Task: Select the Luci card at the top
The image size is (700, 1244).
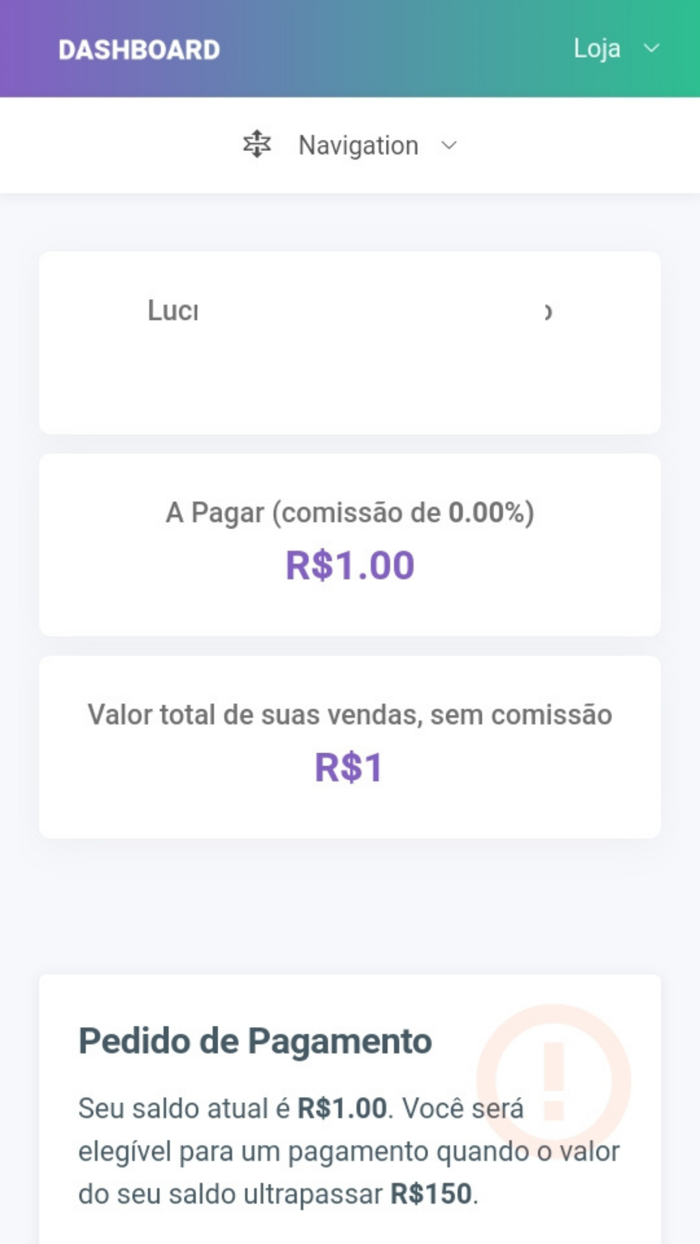Action: 350,341
